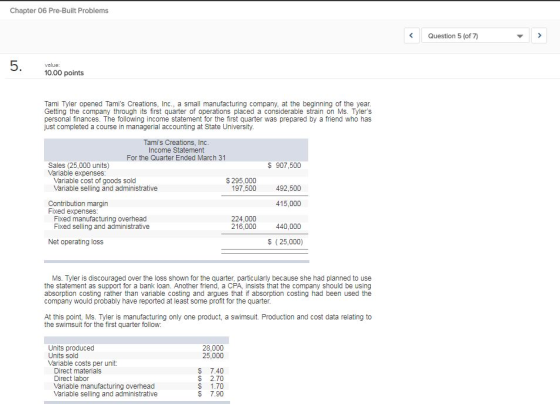560x411 pixels.
Task: Select the Variable manufacturing overhead line
Action: [x=136, y=386]
